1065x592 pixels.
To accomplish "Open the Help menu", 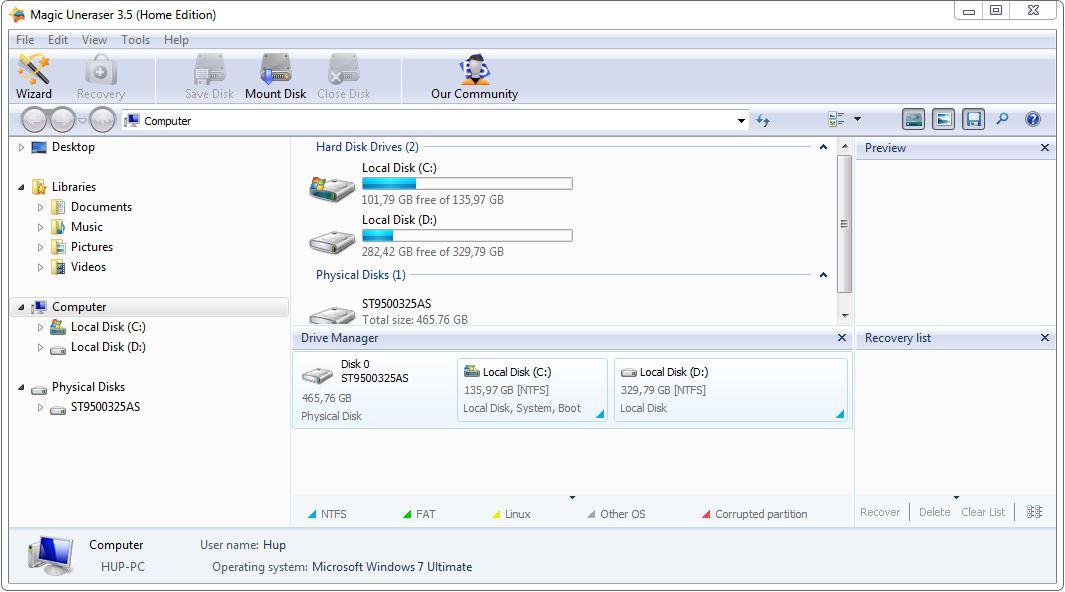I will 176,40.
